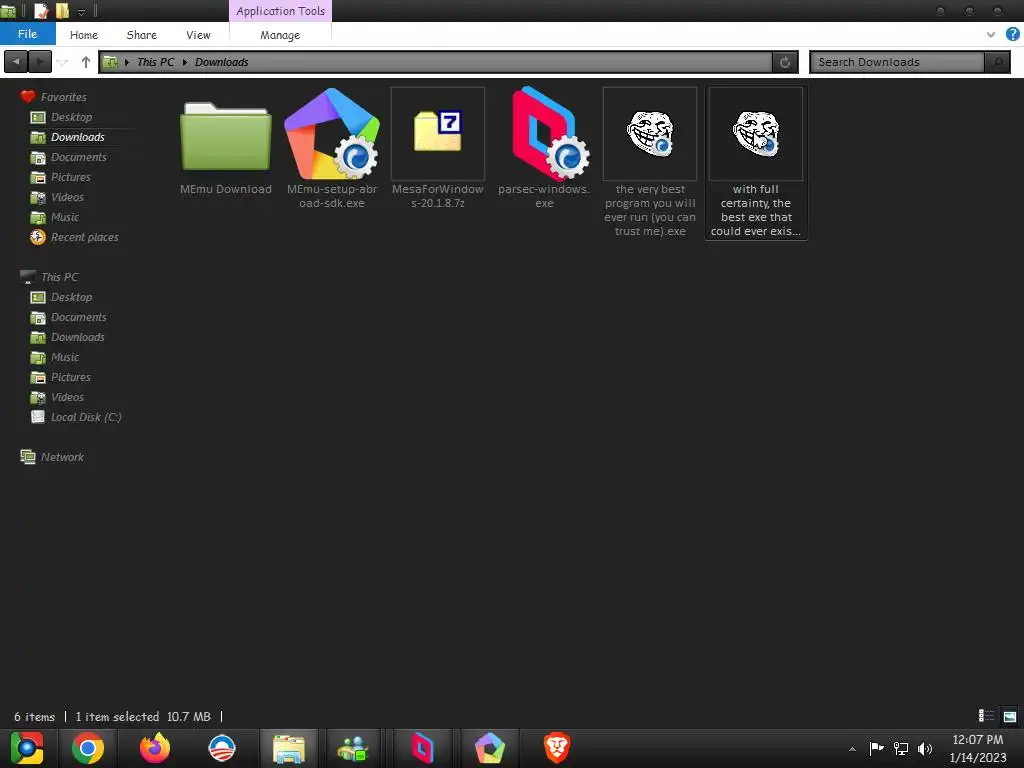Click This PC in the address bar

(155, 62)
